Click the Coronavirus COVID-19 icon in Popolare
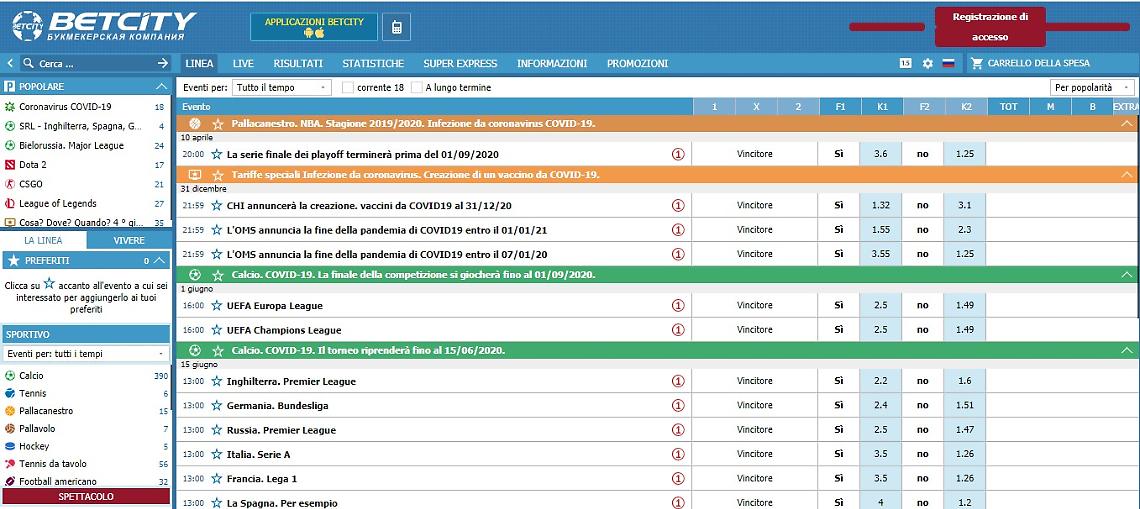 click(x=9, y=107)
